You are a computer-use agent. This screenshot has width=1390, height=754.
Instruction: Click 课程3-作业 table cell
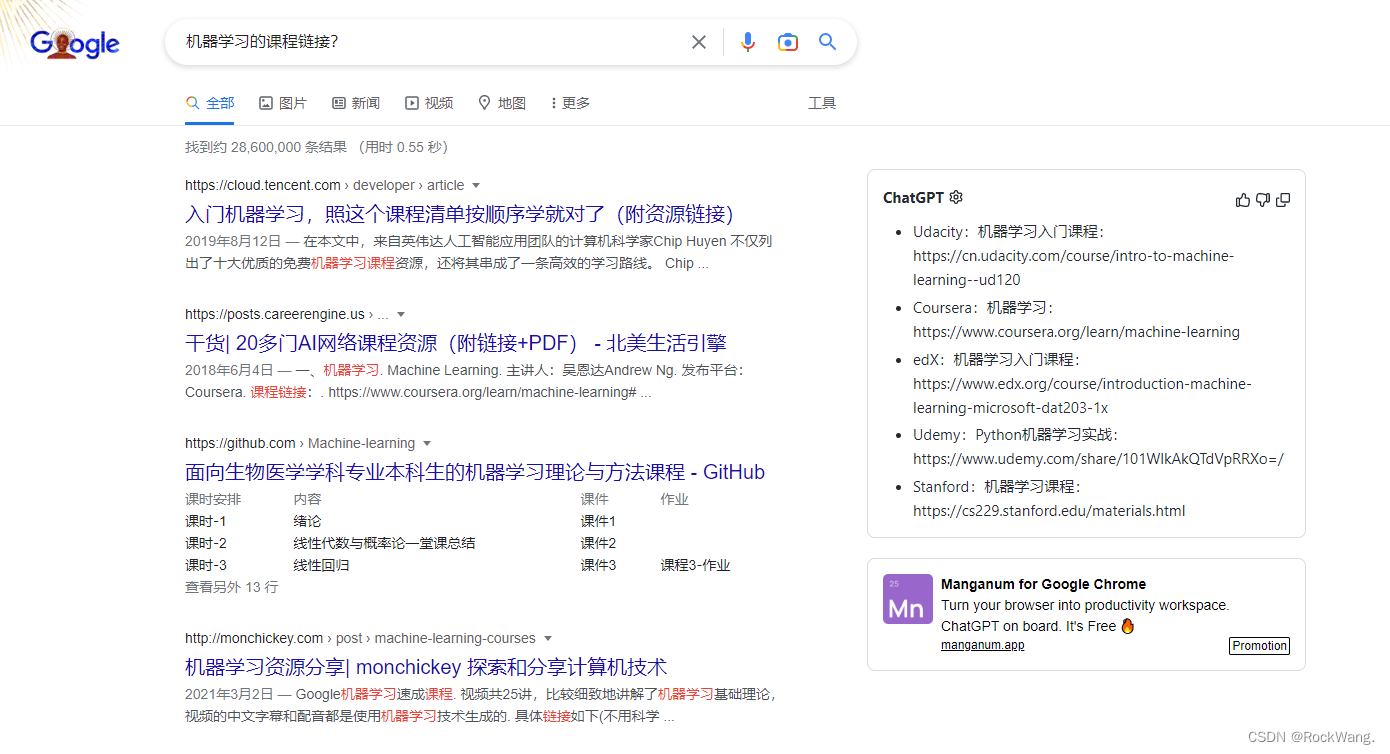695,565
